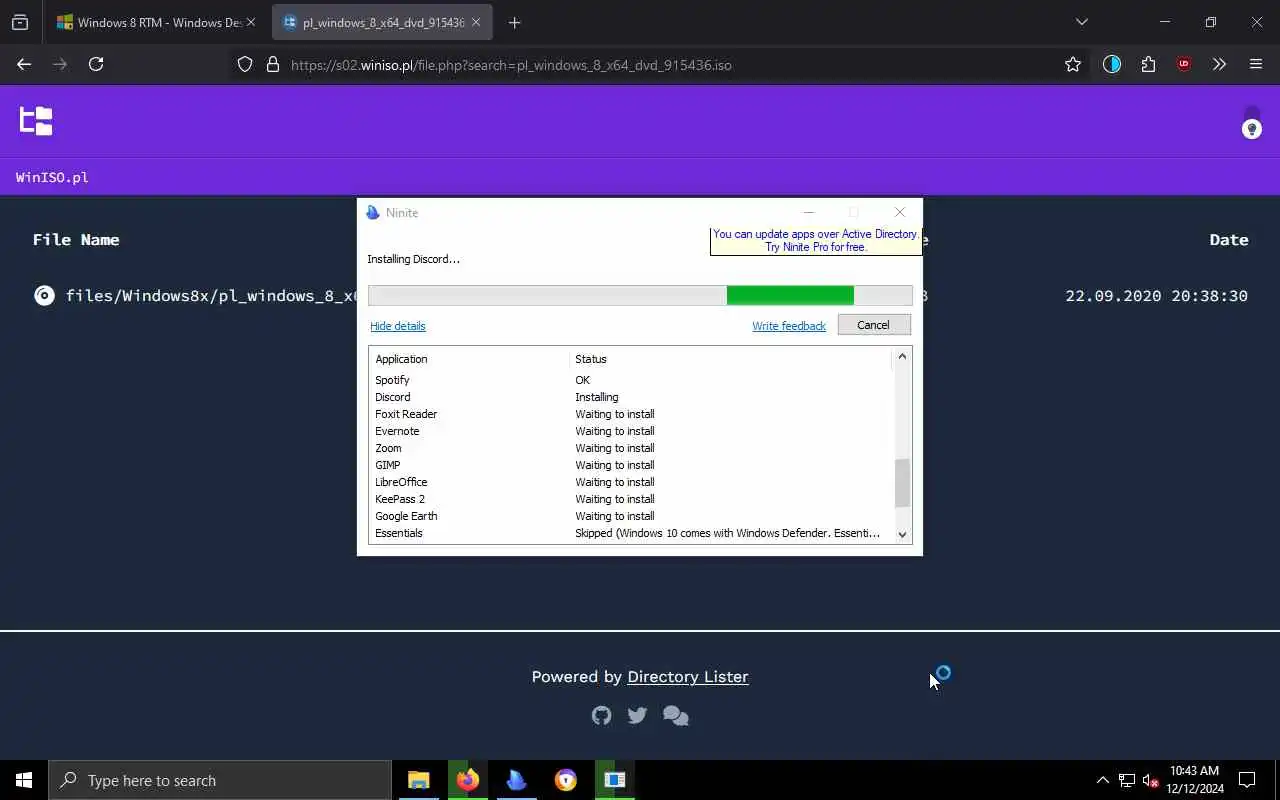Toggle the site theme lightbulb icon

point(1251,129)
